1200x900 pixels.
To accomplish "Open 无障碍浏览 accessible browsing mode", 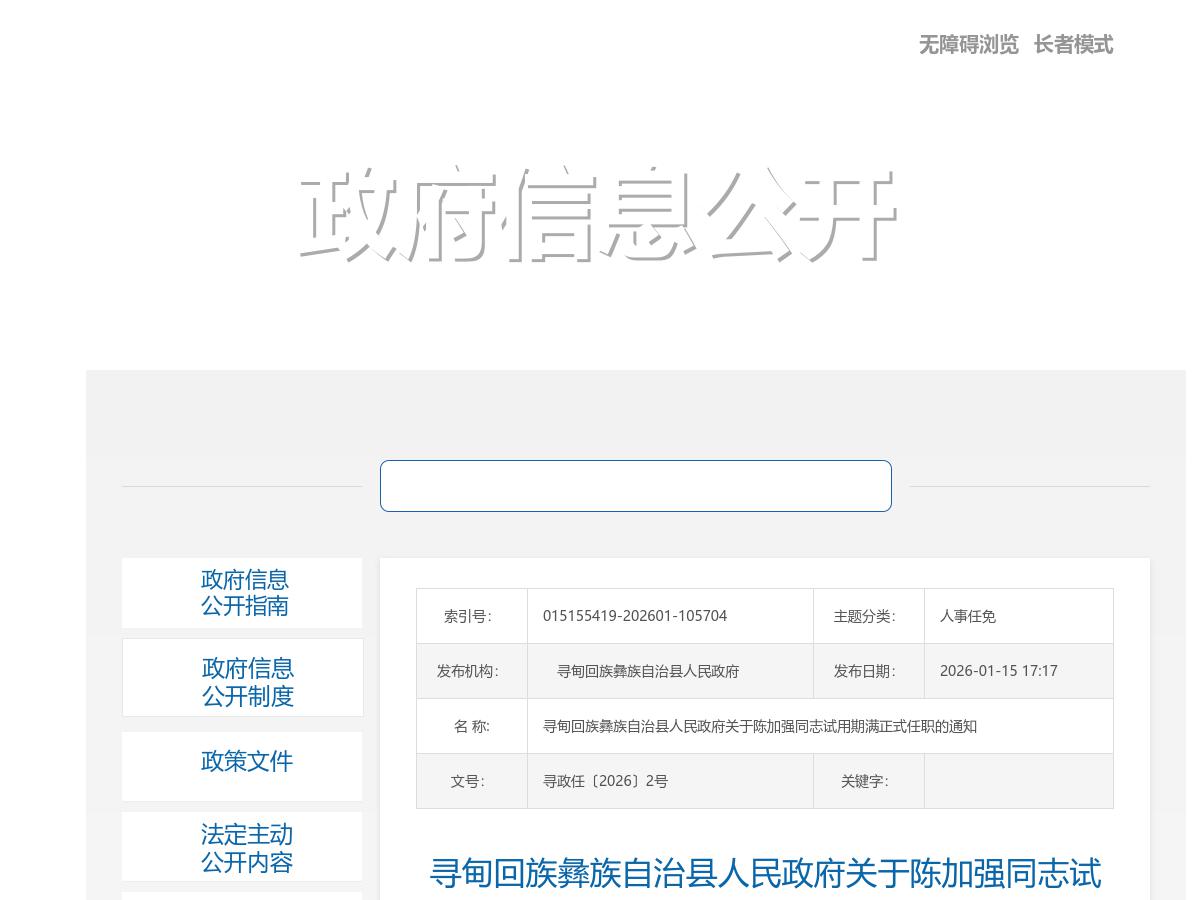I will 968,45.
